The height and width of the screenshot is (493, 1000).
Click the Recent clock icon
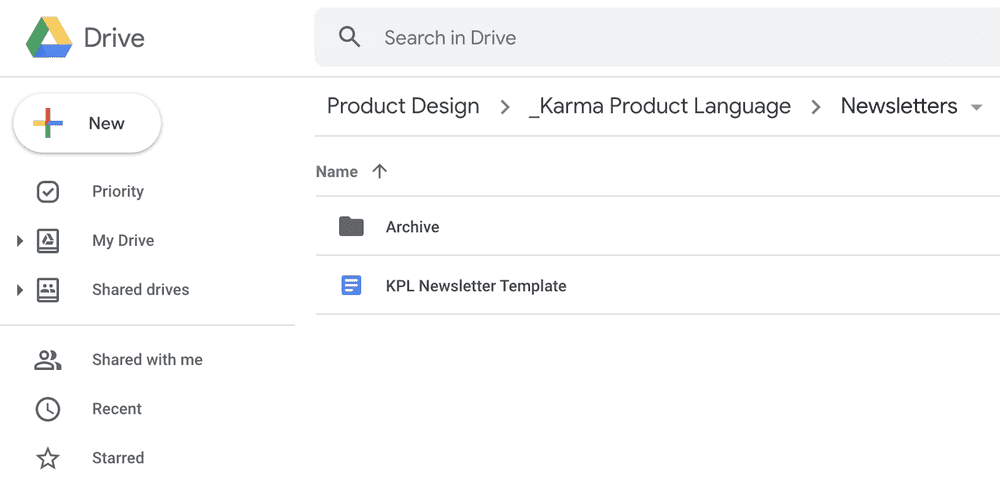(48, 409)
